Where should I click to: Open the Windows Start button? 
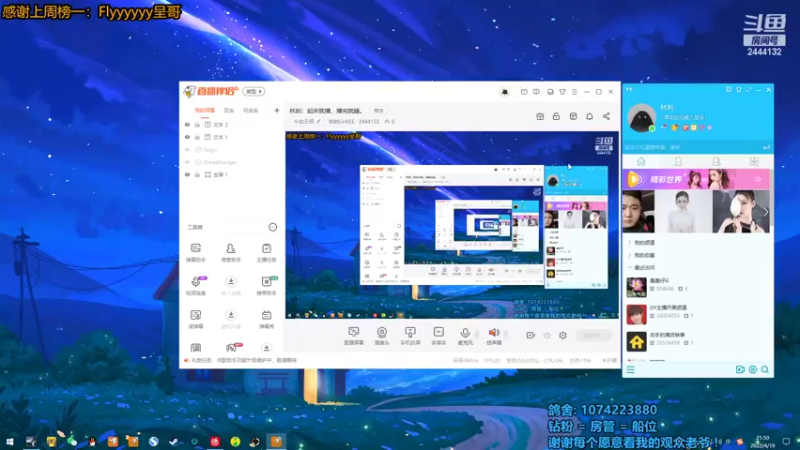click(x=10, y=441)
